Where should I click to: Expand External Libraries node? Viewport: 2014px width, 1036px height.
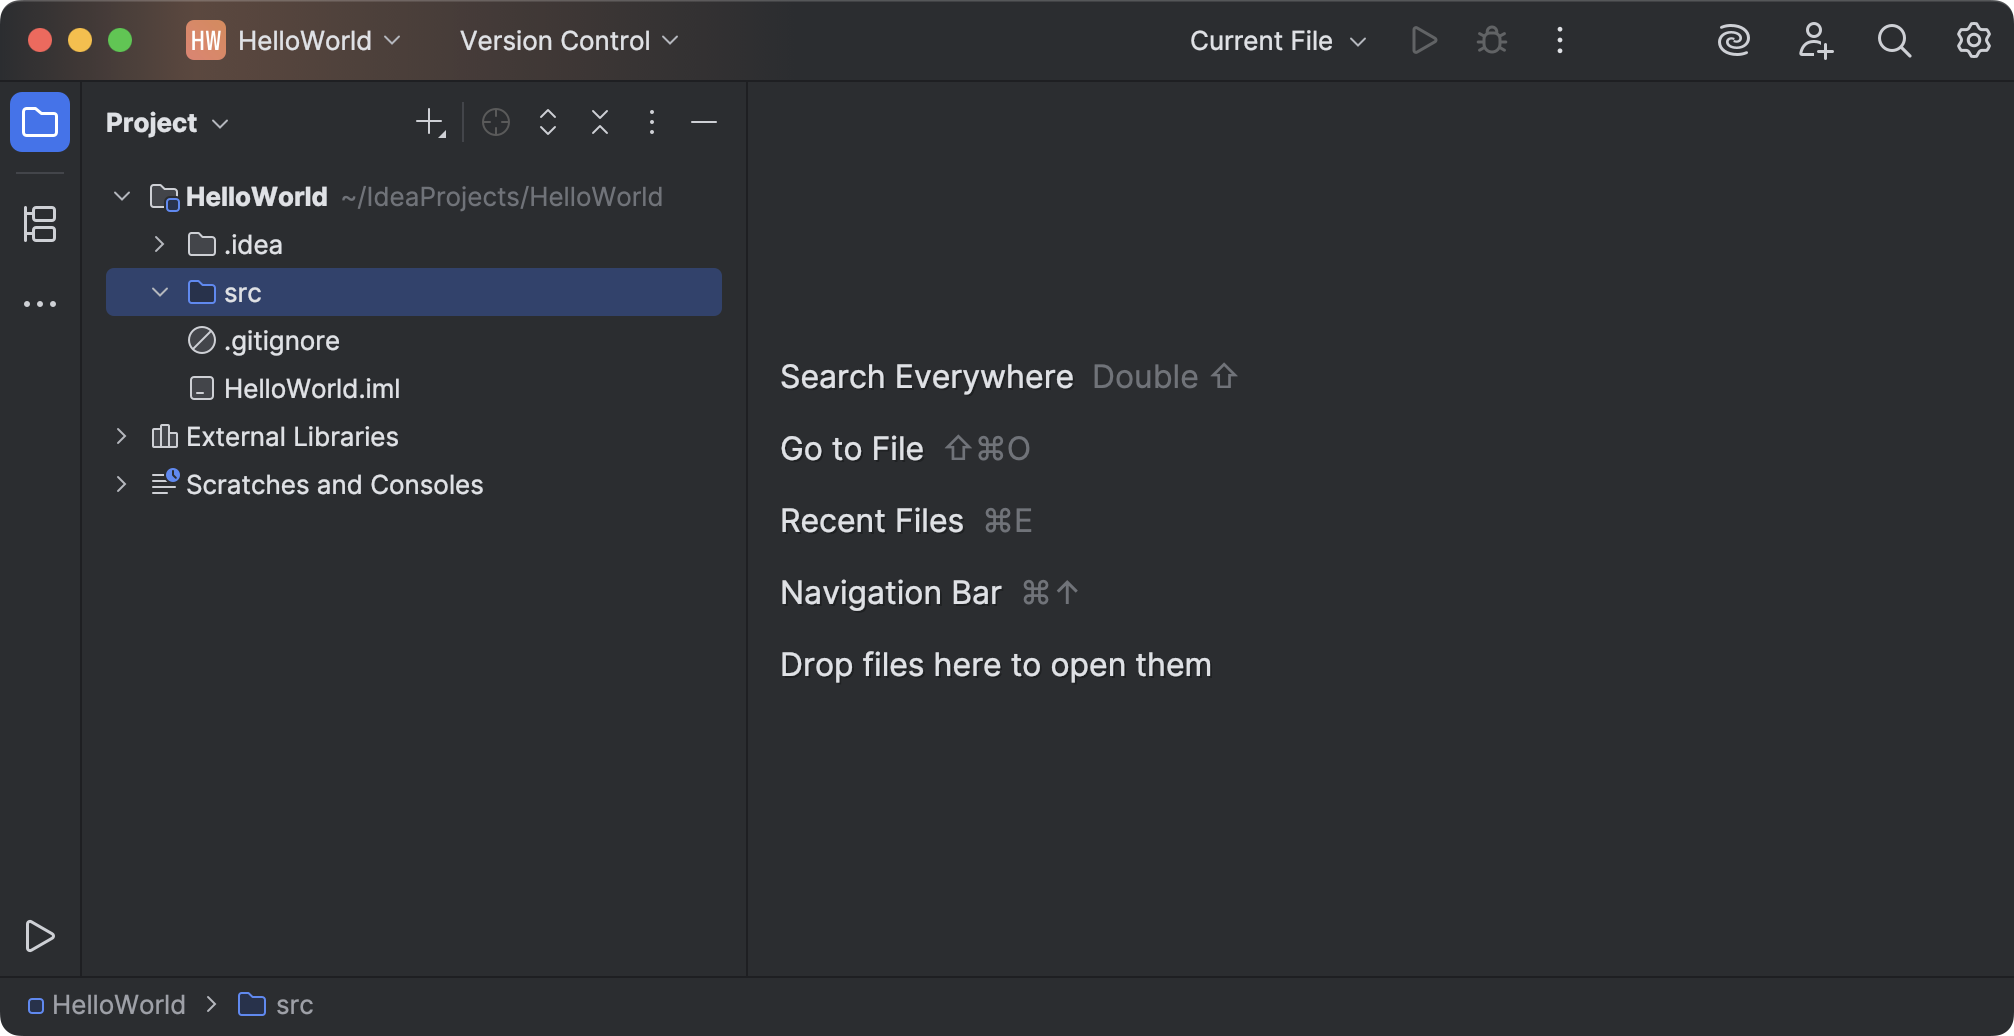pos(122,436)
